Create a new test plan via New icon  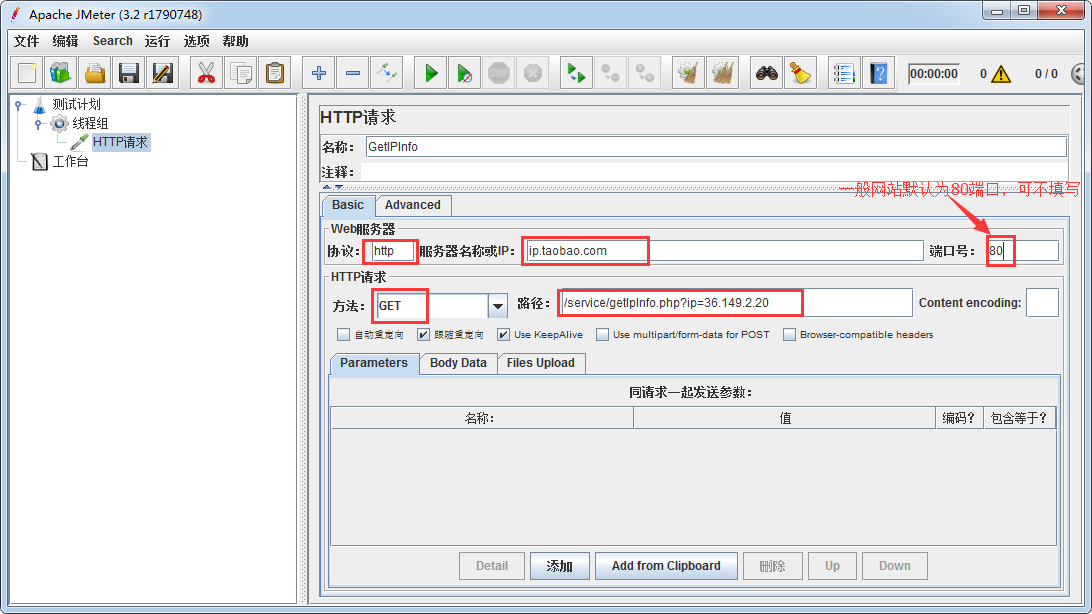click(x=27, y=73)
